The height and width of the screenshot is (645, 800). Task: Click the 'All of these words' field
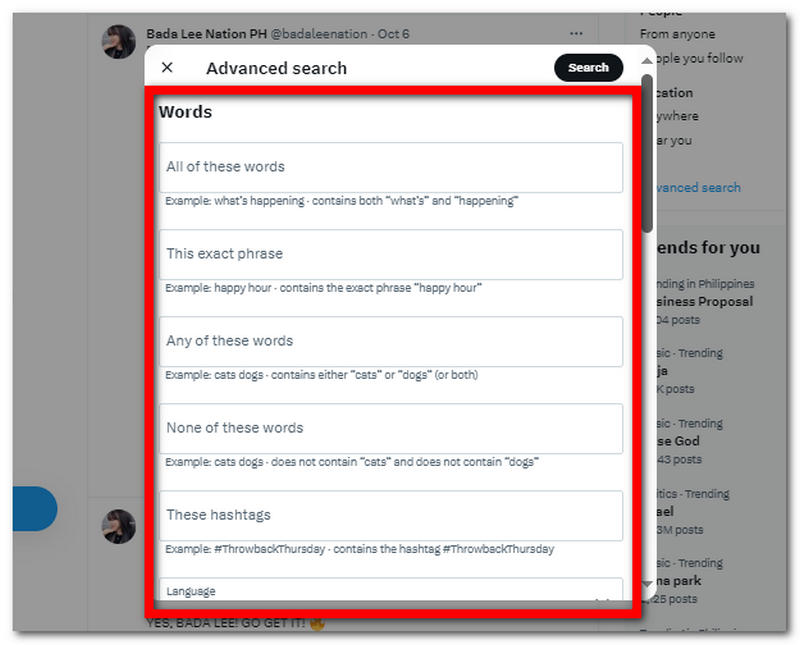[x=390, y=167]
